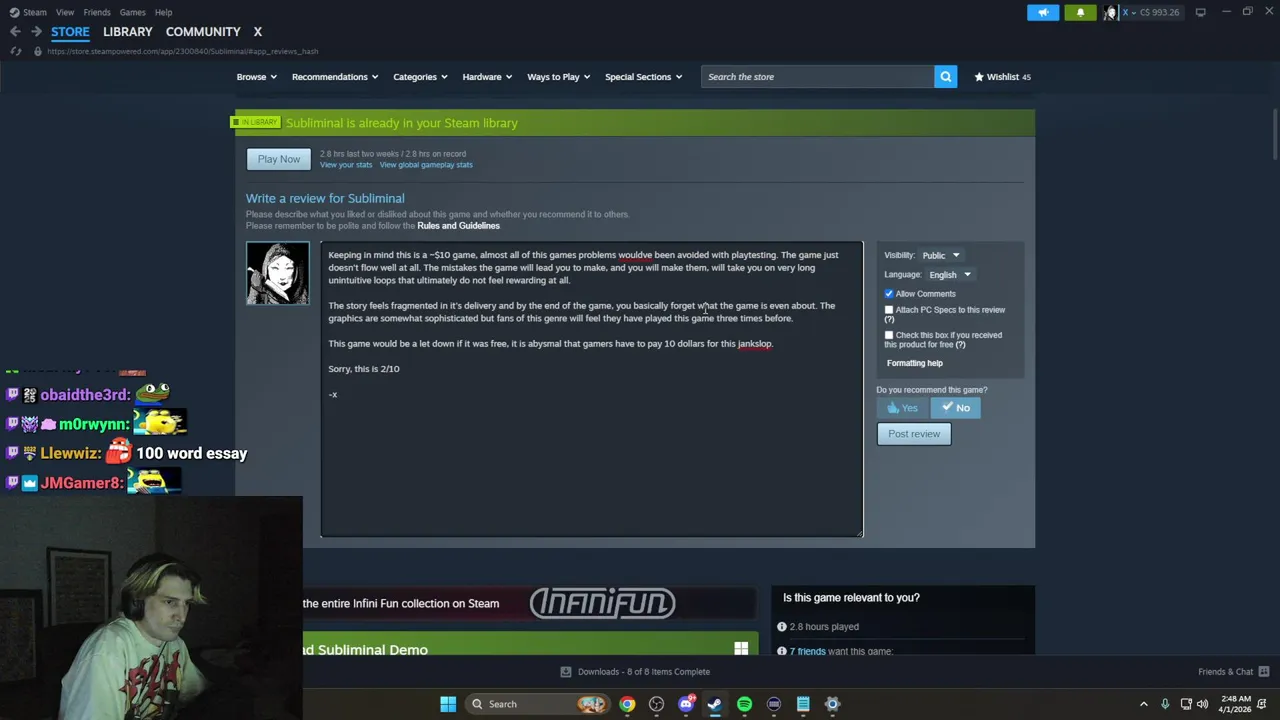Expand the Categories menu
The image size is (1280, 720).
[x=420, y=77]
